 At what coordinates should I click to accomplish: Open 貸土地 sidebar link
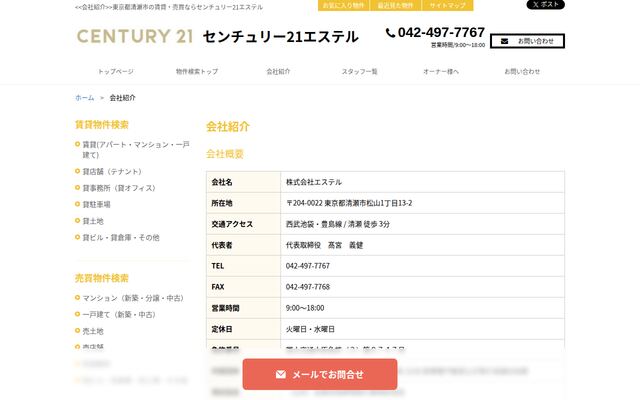click(x=93, y=221)
